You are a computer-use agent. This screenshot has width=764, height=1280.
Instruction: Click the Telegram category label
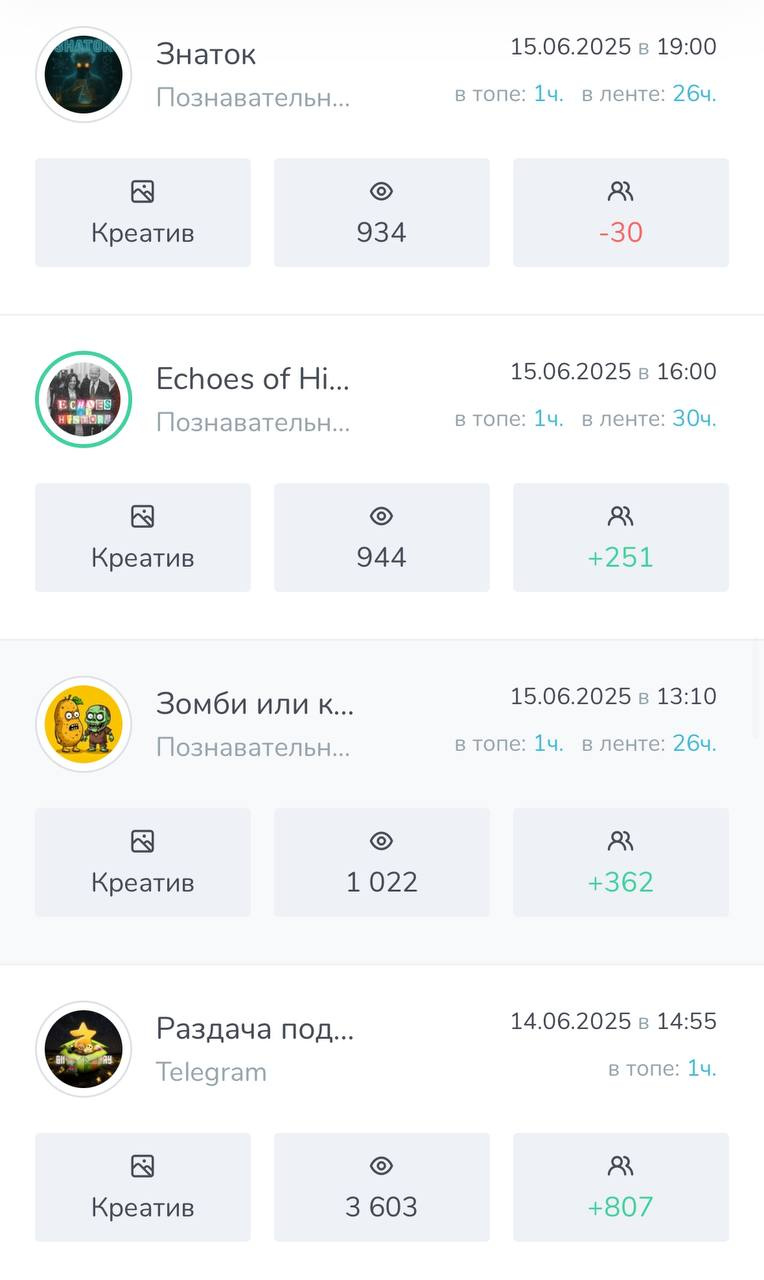click(211, 1072)
